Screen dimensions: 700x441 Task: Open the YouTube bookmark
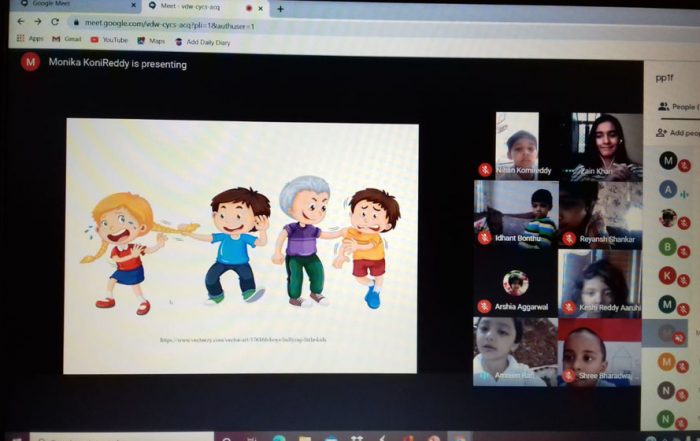(x=109, y=40)
